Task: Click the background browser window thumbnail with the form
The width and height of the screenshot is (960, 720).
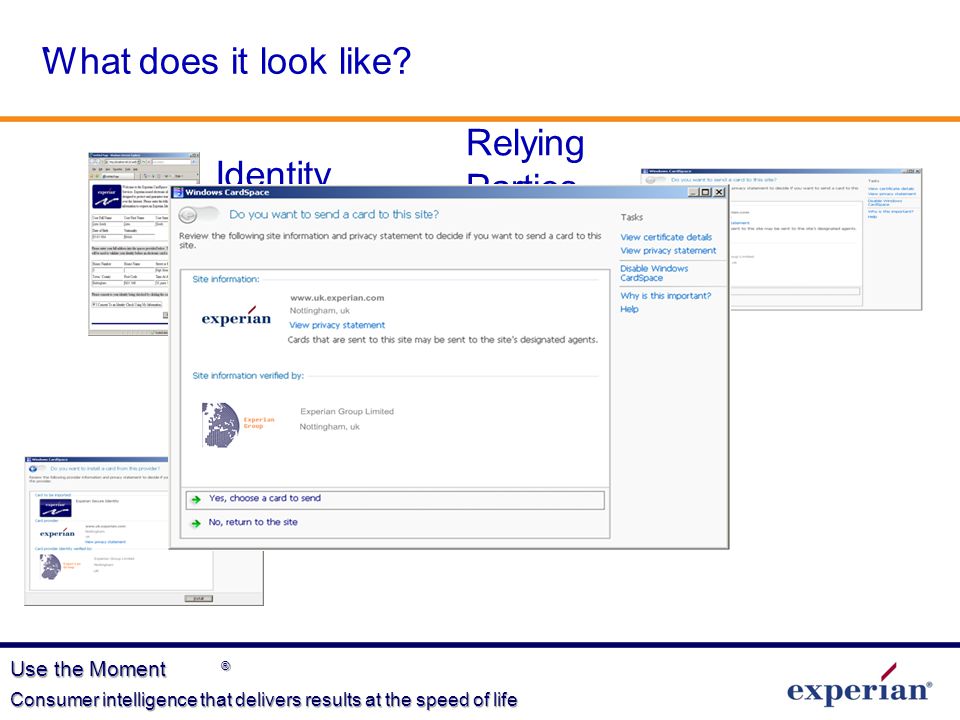Action: [130, 244]
